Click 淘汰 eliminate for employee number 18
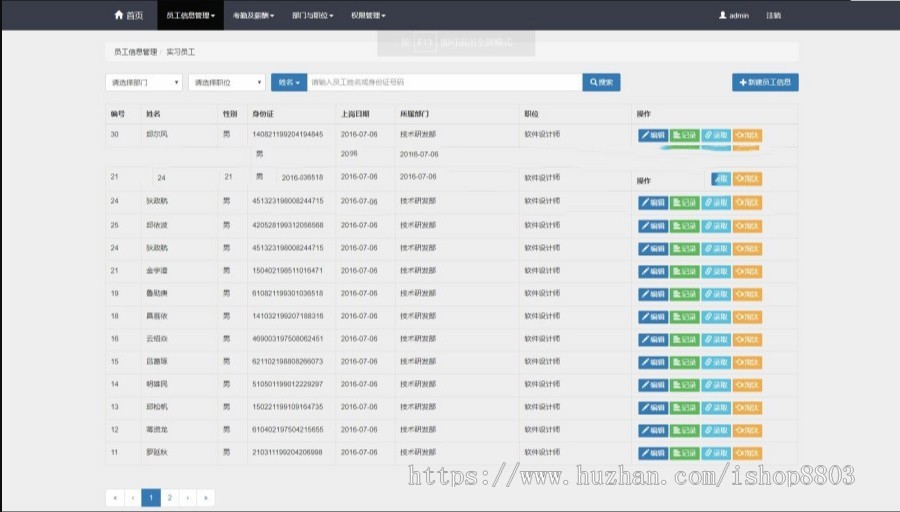 (x=747, y=317)
